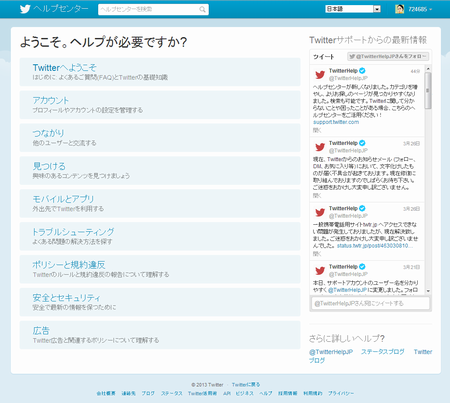
Task: Open the プライバシー footer link
Action: coord(341,393)
